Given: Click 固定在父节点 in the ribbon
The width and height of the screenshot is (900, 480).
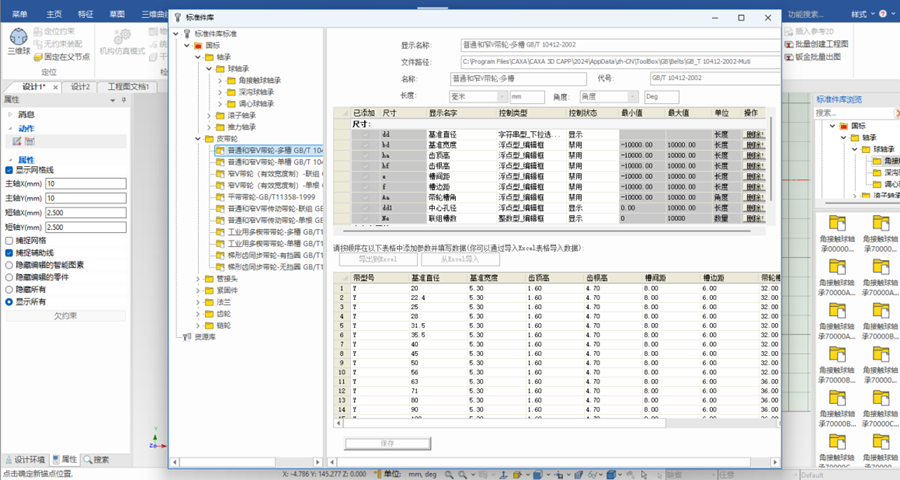Looking at the screenshot, I should pos(61,57).
